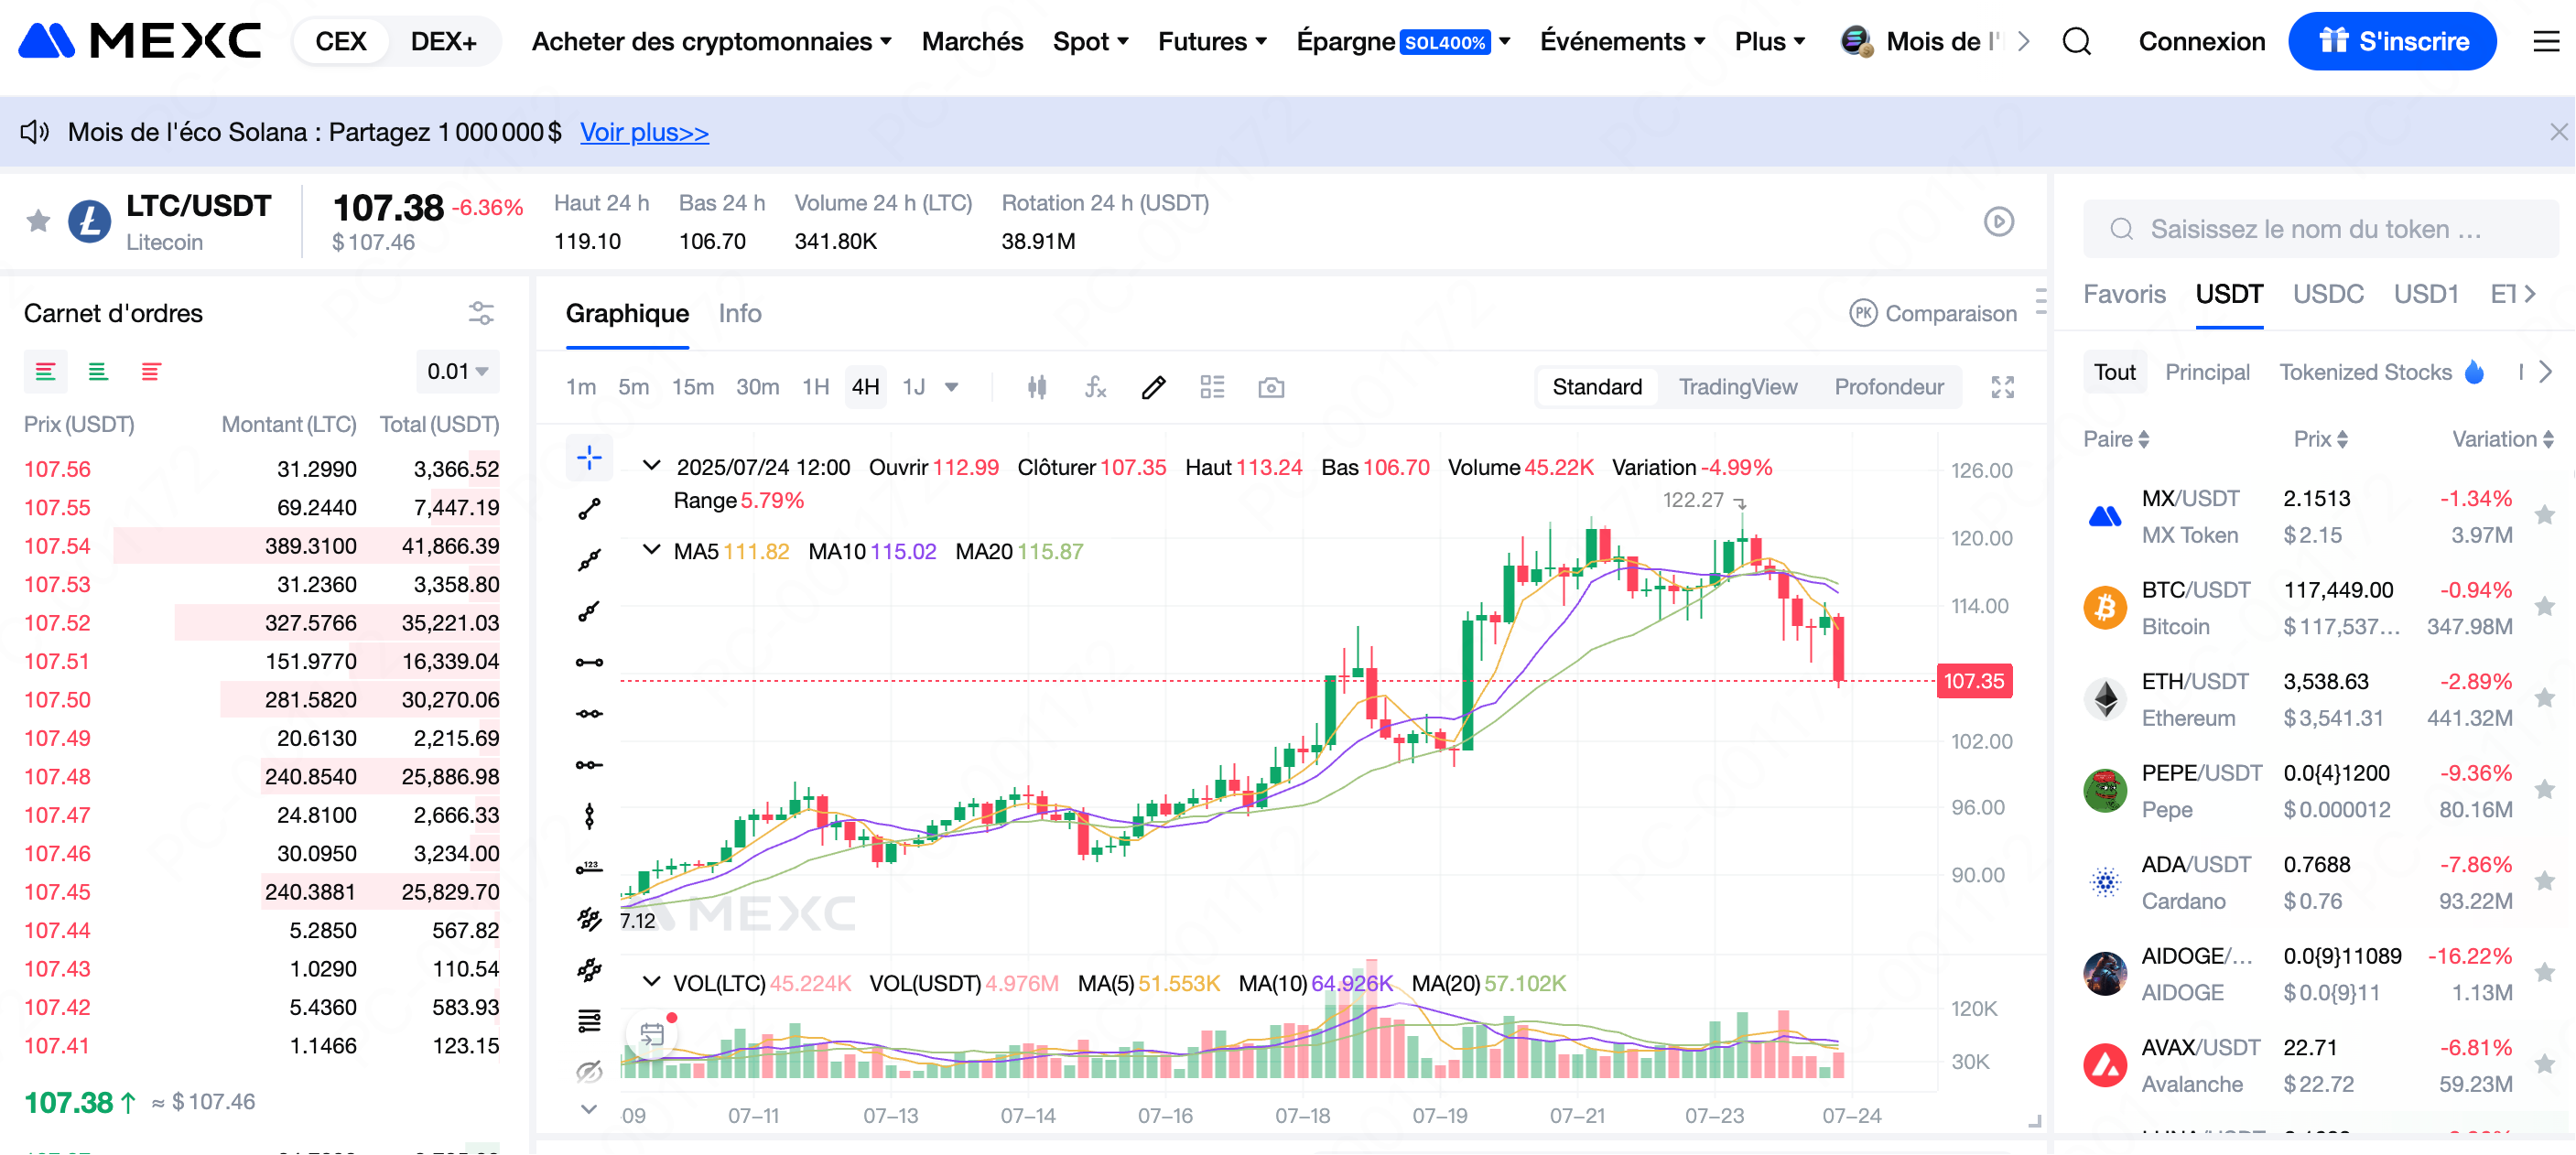Open the Marchés page
Screen dimensions: 2576x1155
click(x=972, y=41)
